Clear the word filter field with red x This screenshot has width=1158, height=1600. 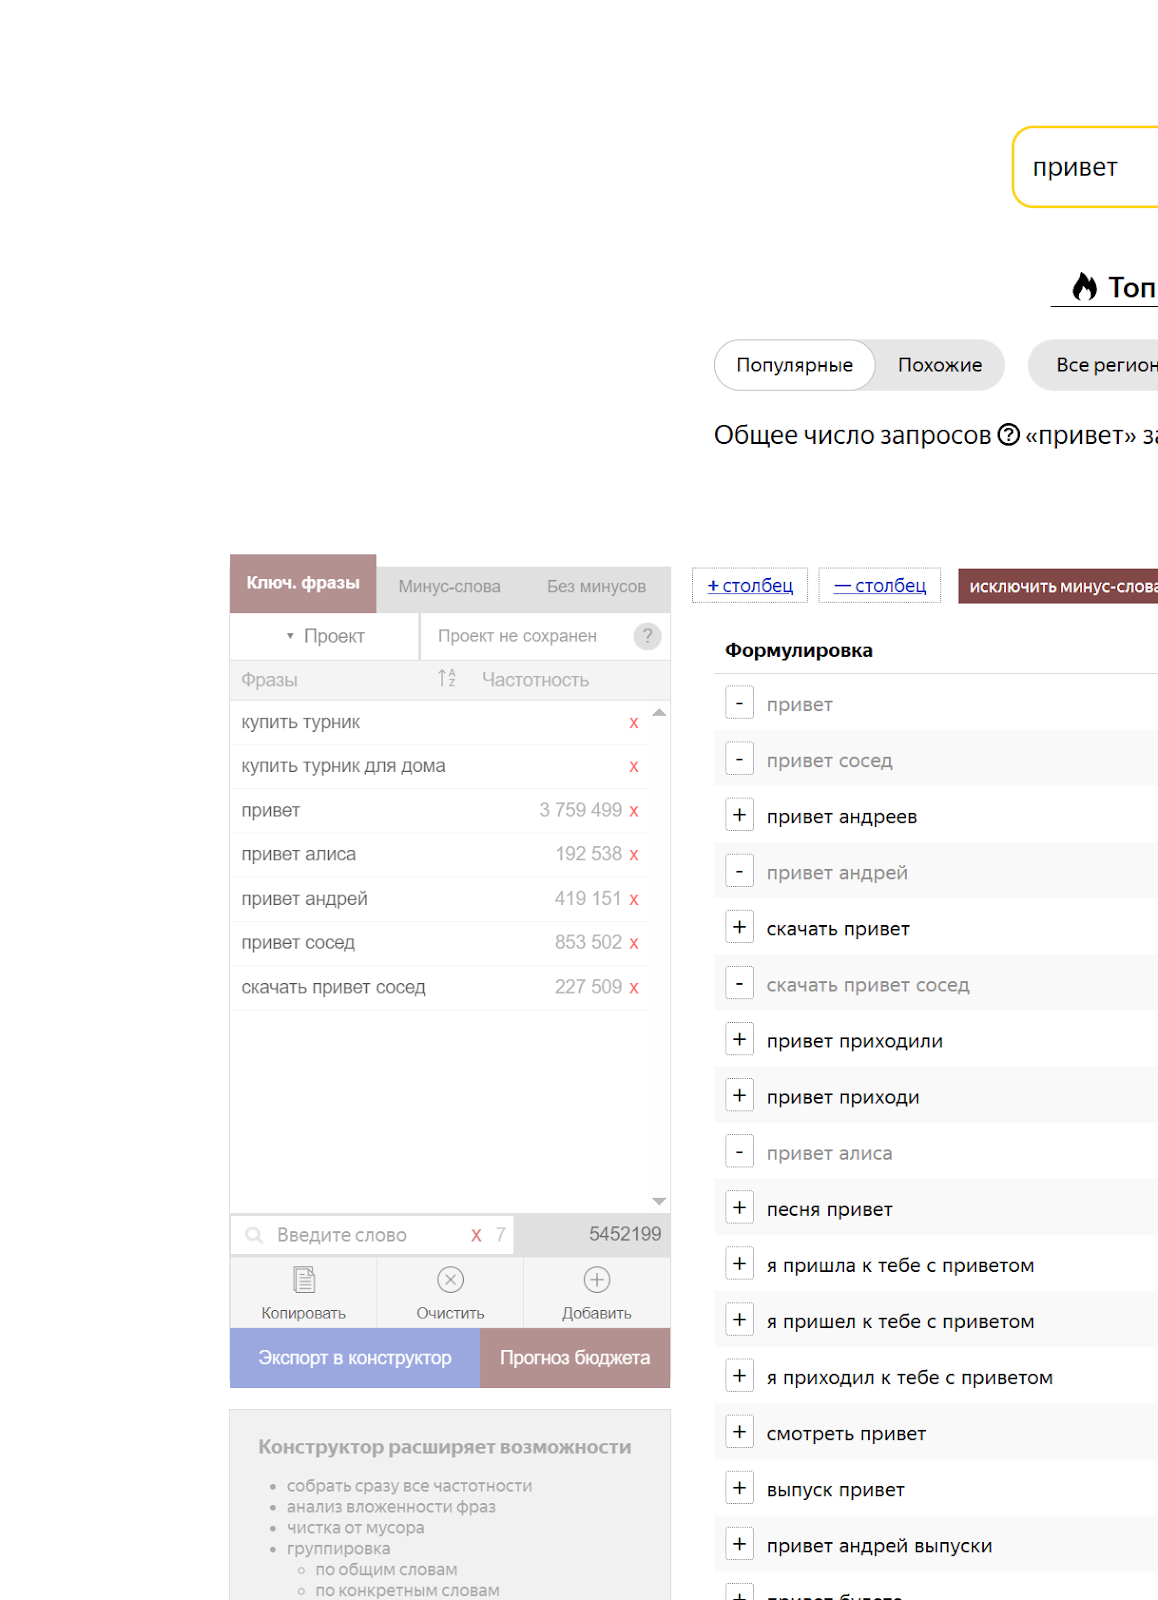tap(476, 1235)
